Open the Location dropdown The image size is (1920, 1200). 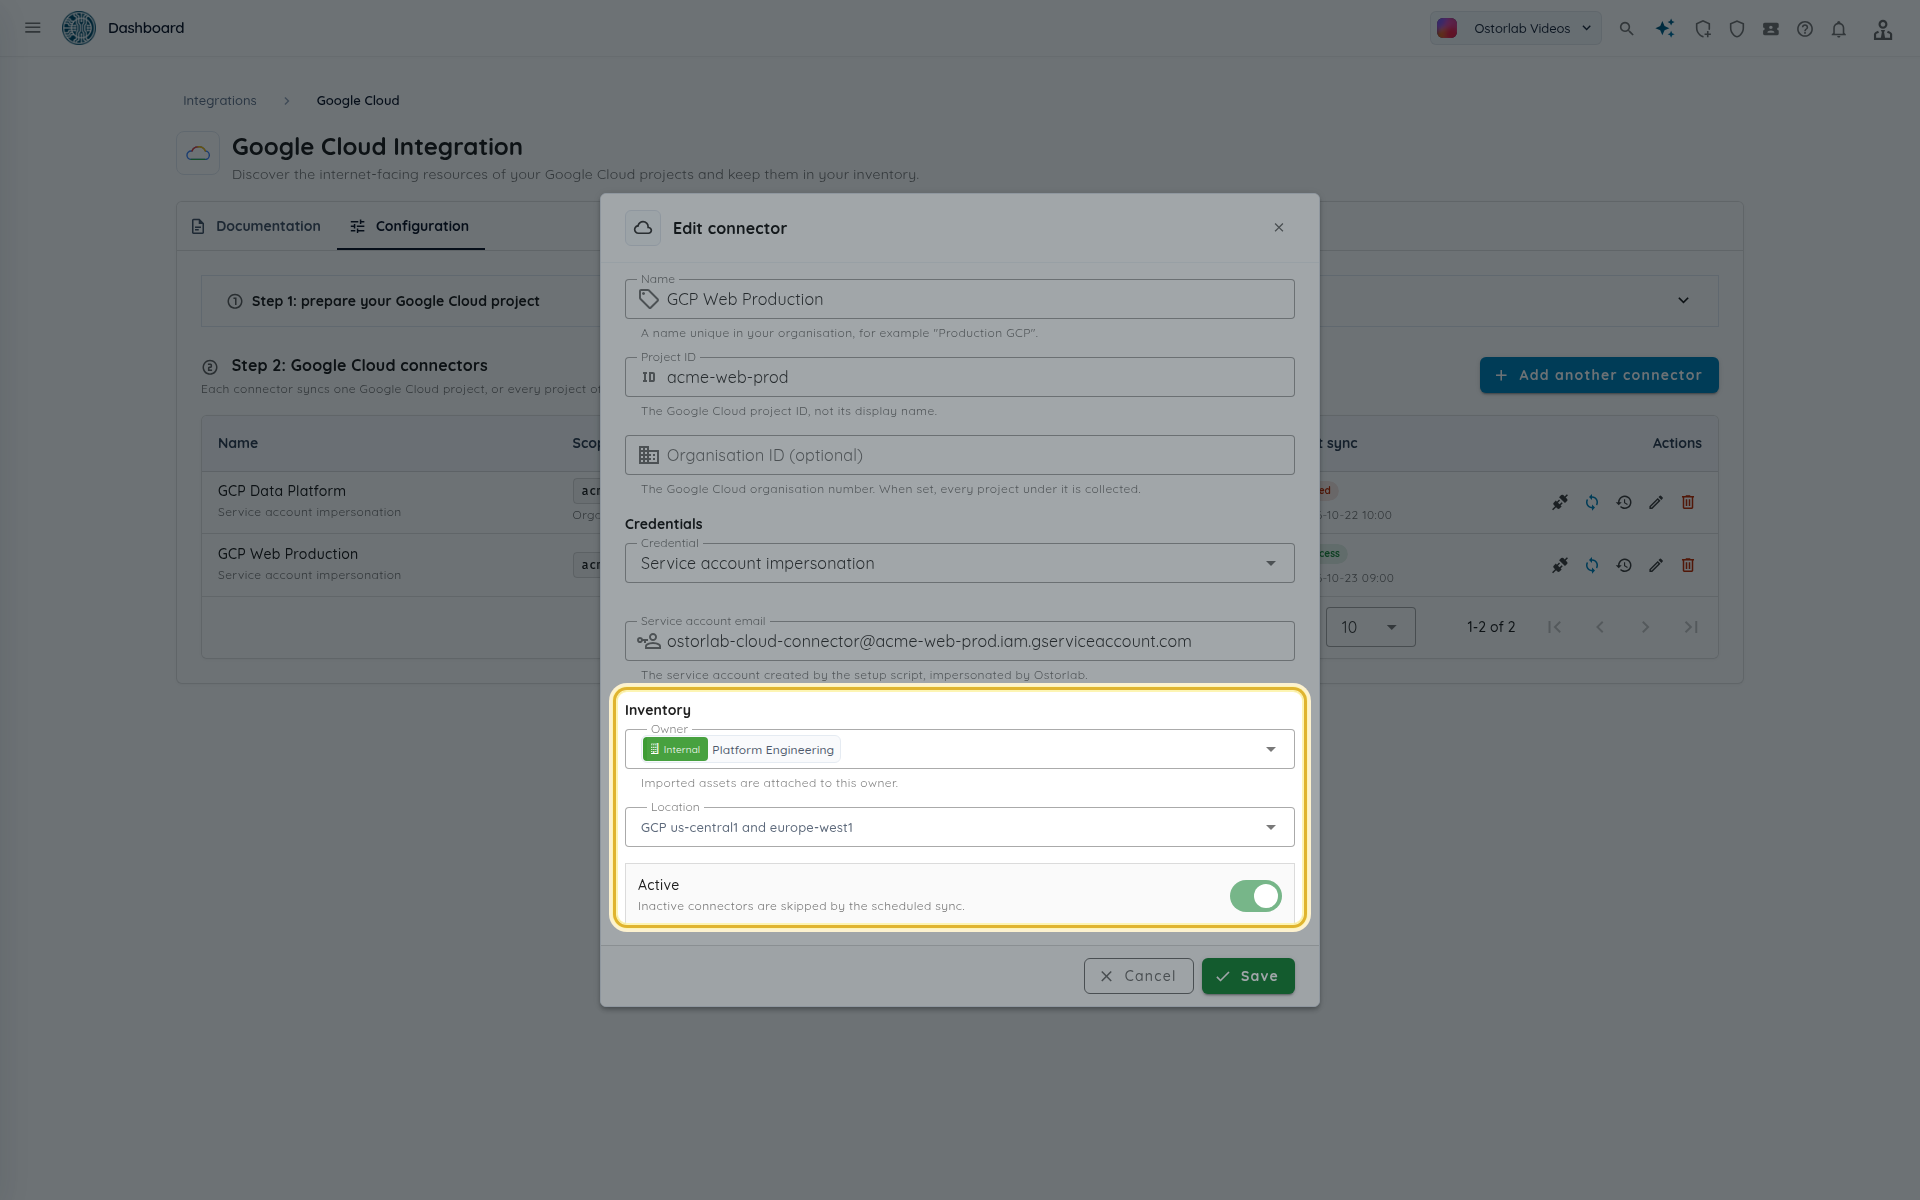[x=960, y=827]
